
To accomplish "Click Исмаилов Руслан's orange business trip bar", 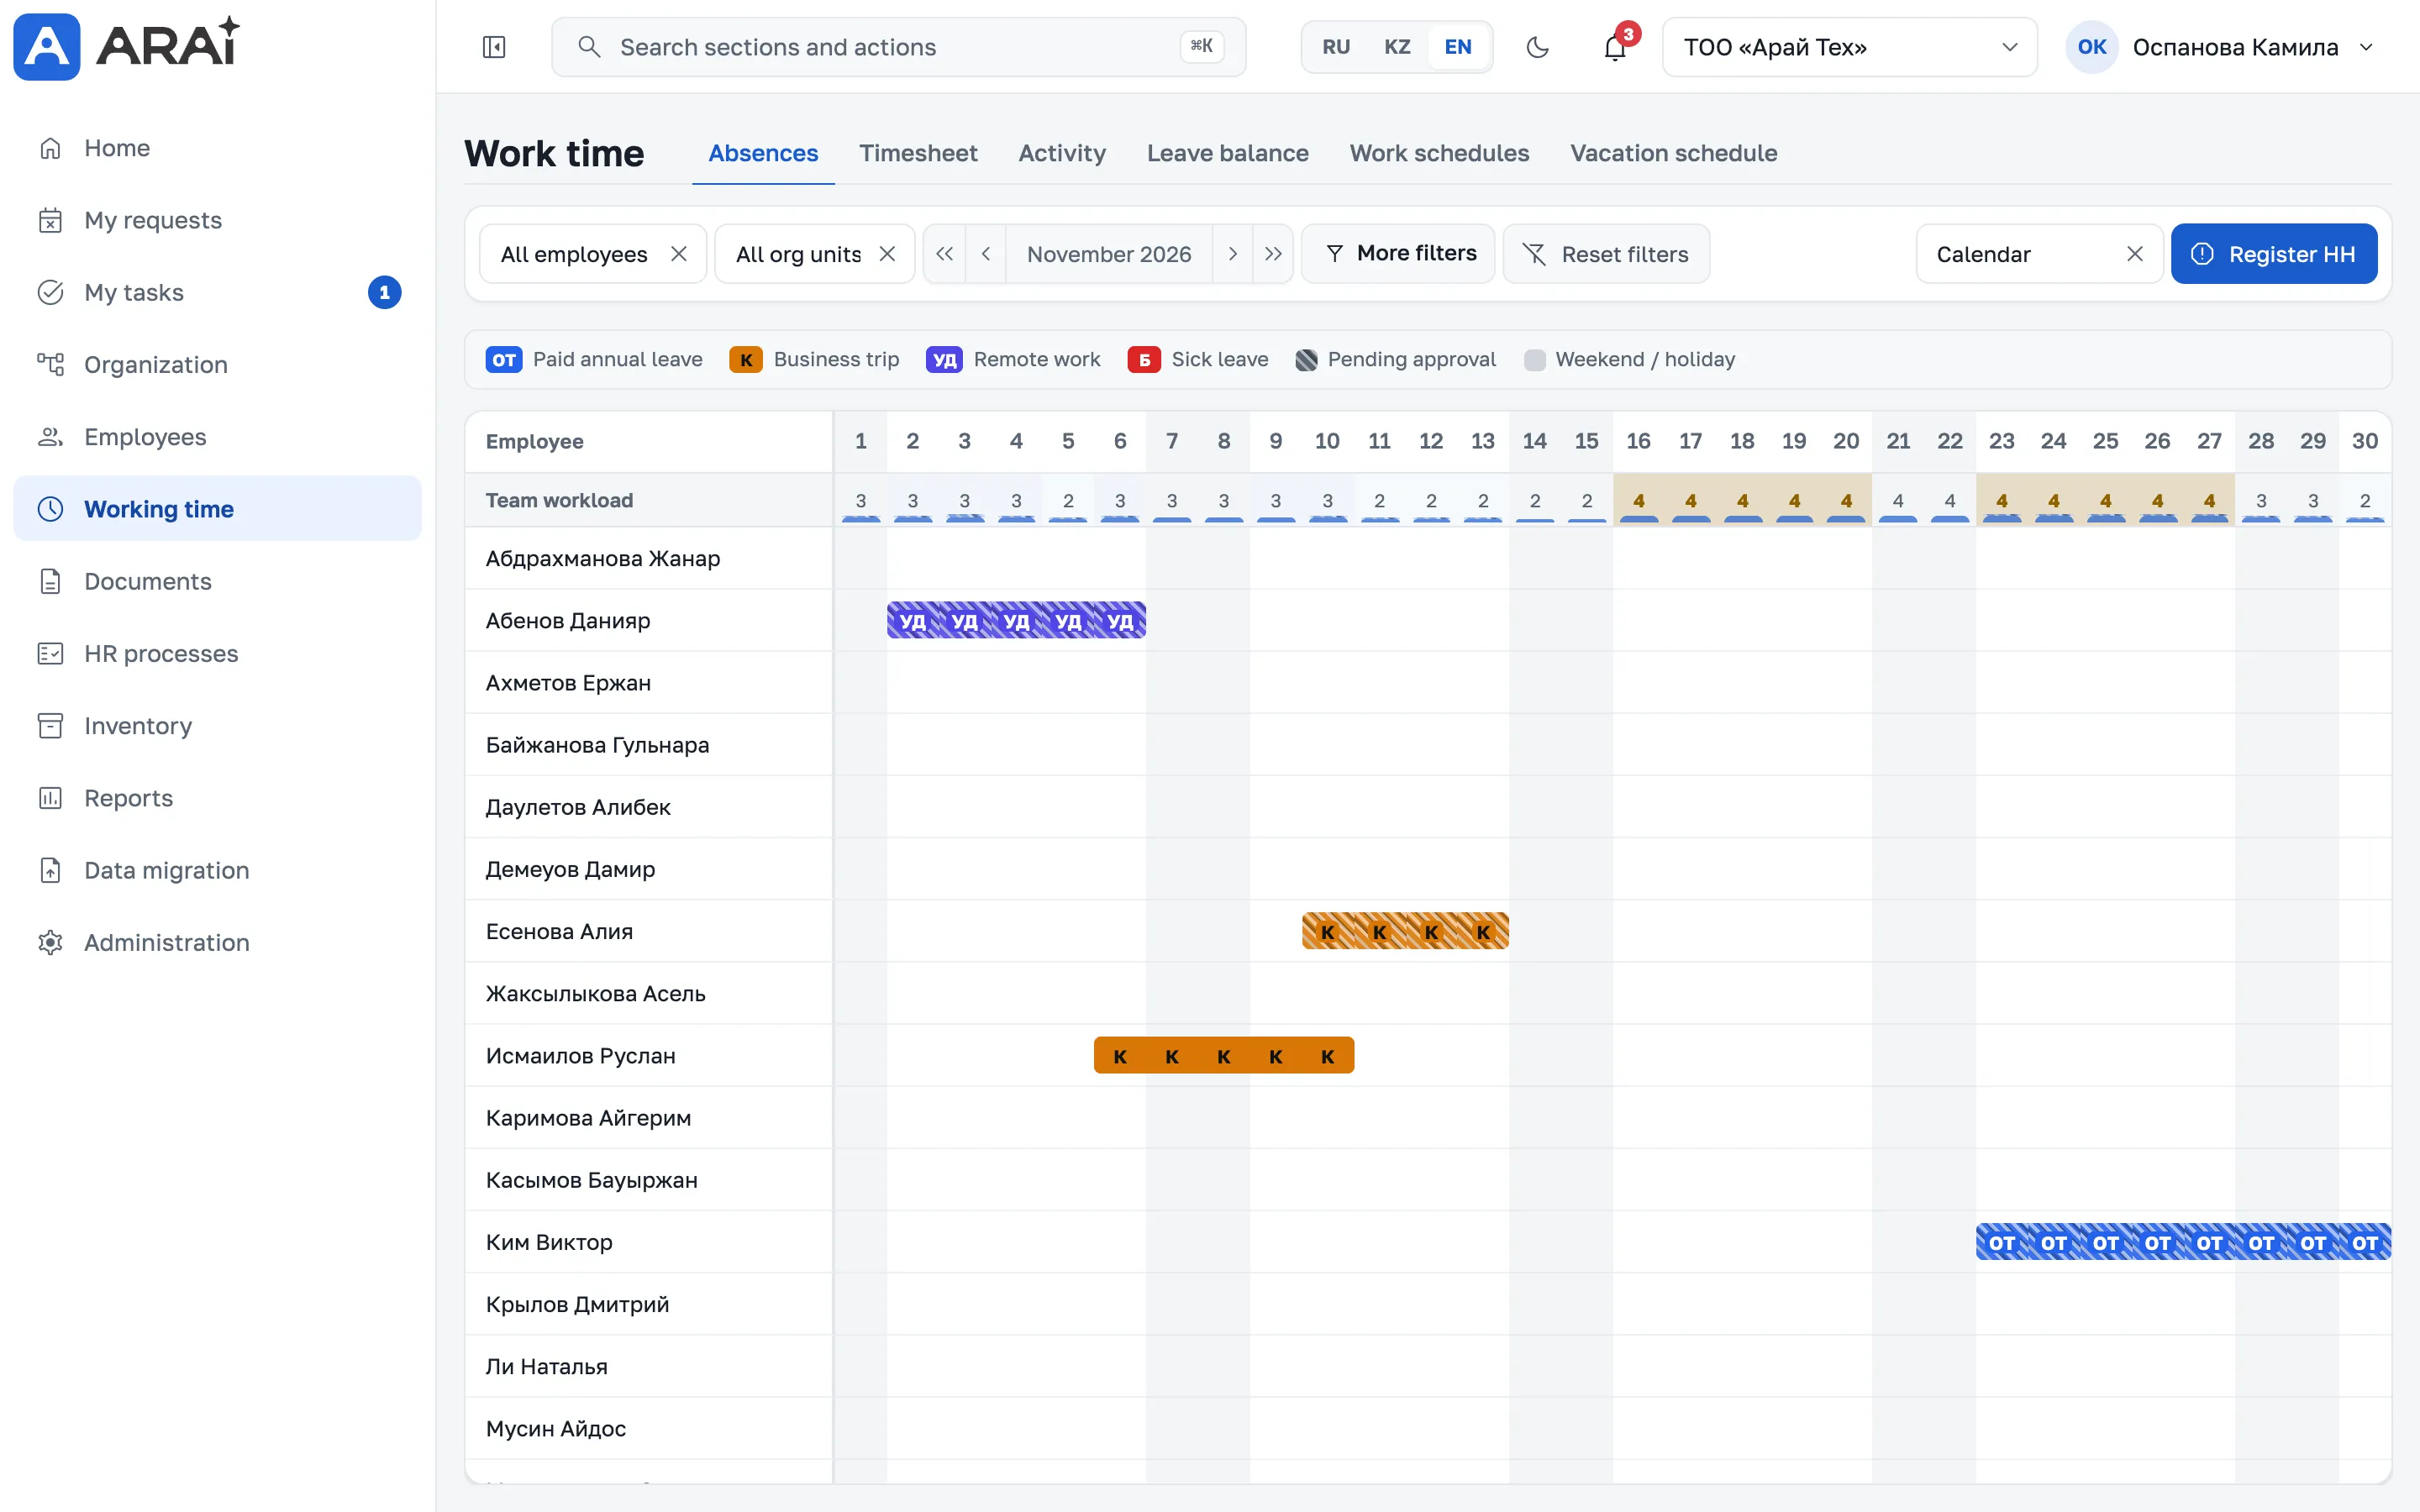I will pyautogui.click(x=1223, y=1056).
